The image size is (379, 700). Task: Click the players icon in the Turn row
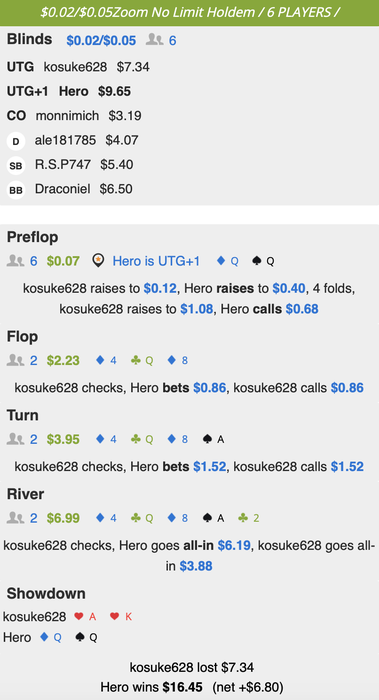coord(15,439)
